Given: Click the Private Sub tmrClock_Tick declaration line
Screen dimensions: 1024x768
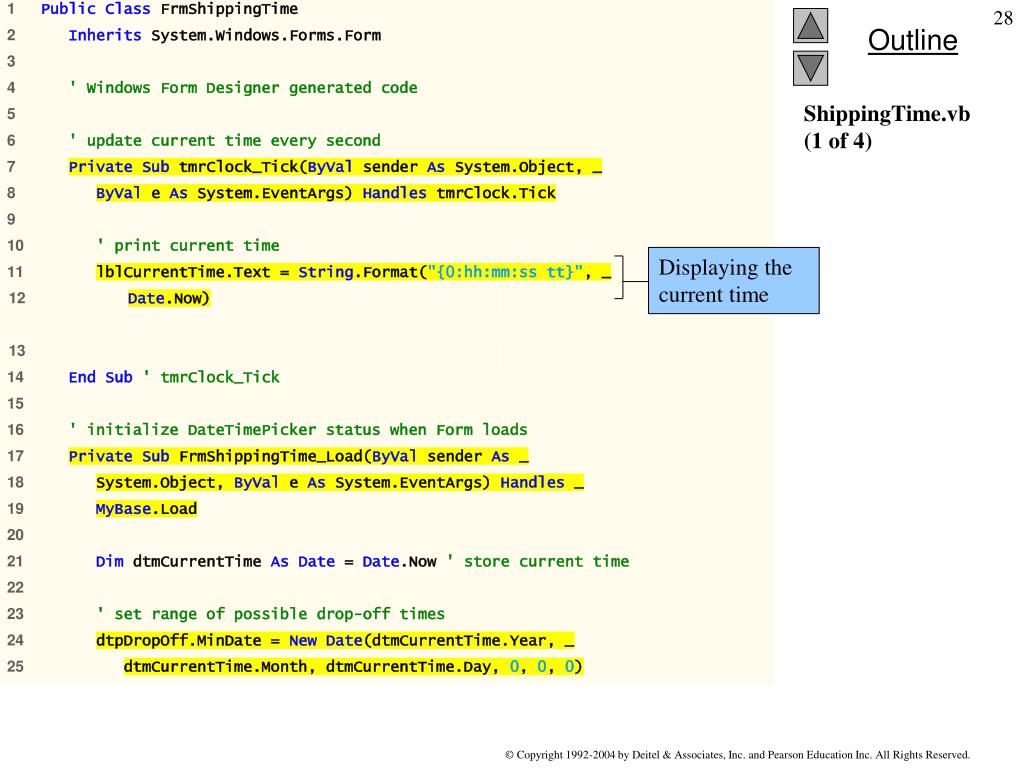Looking at the screenshot, I should [335, 167].
